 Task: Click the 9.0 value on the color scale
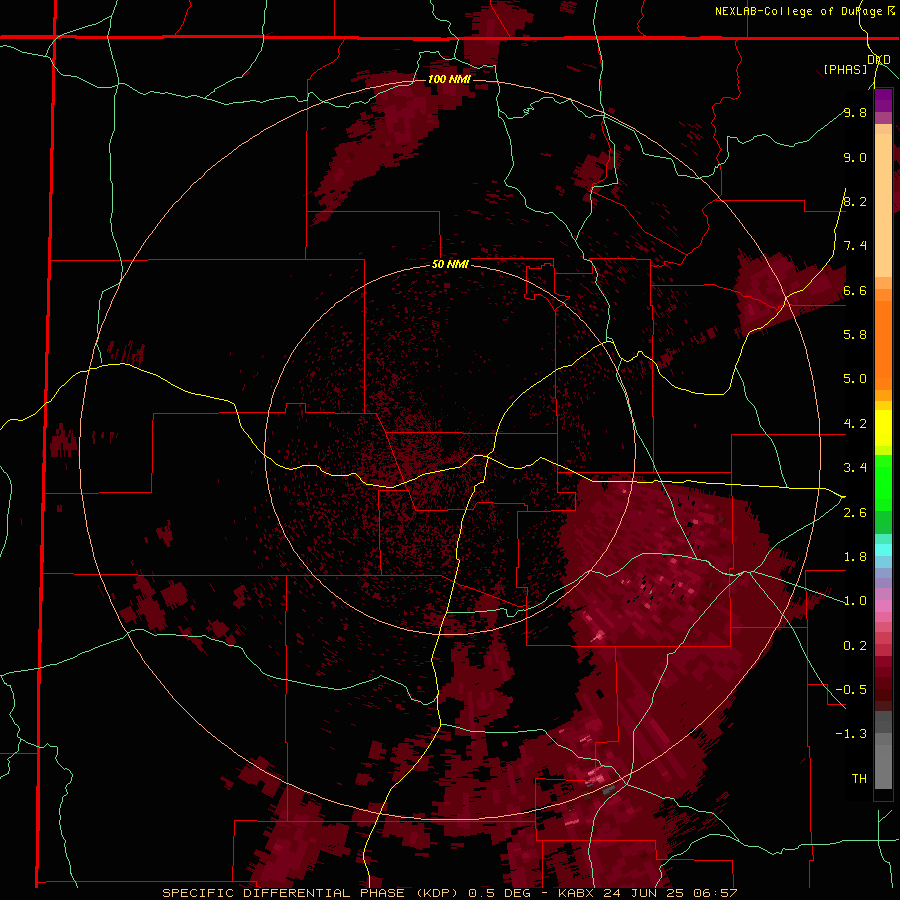coord(855,157)
